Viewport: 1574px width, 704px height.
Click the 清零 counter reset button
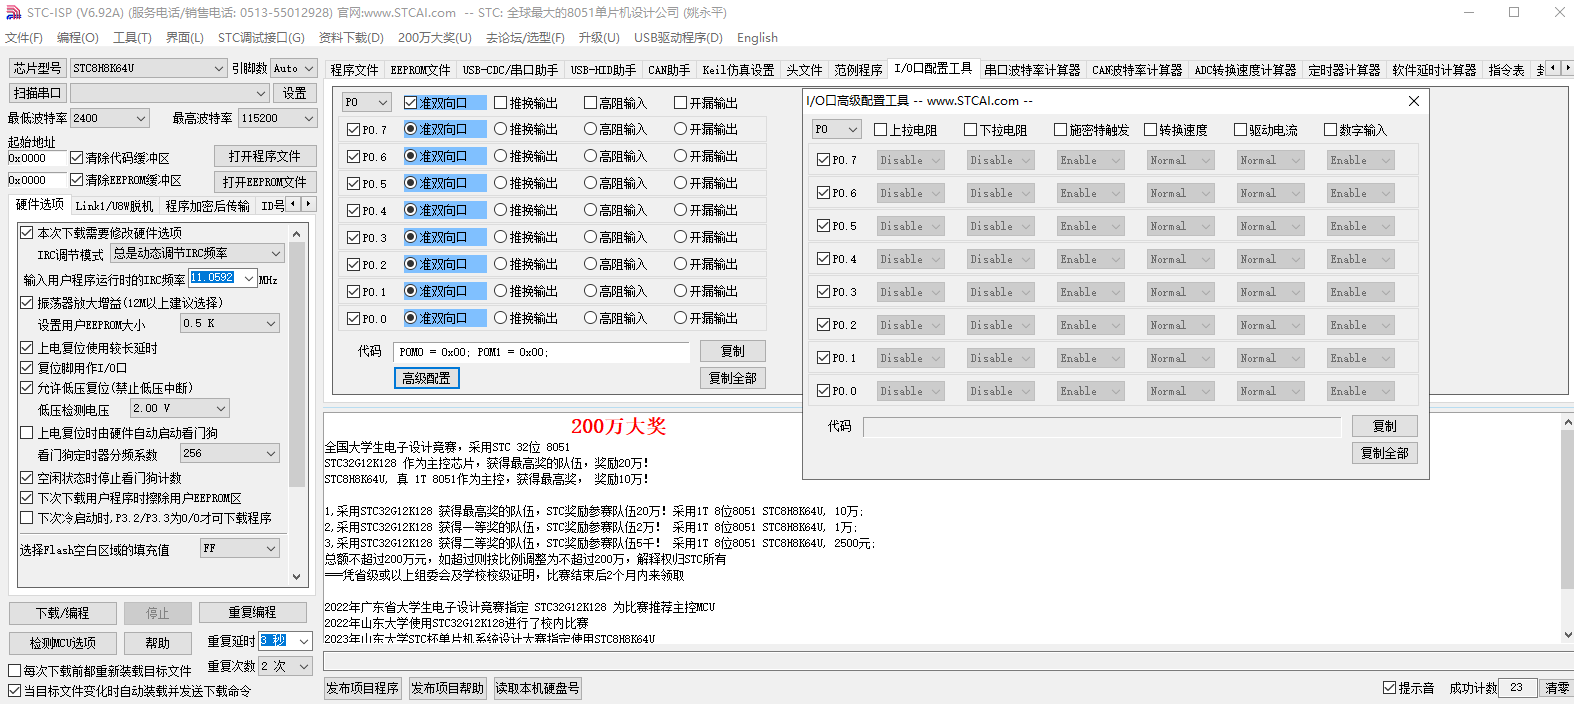coord(1557,688)
